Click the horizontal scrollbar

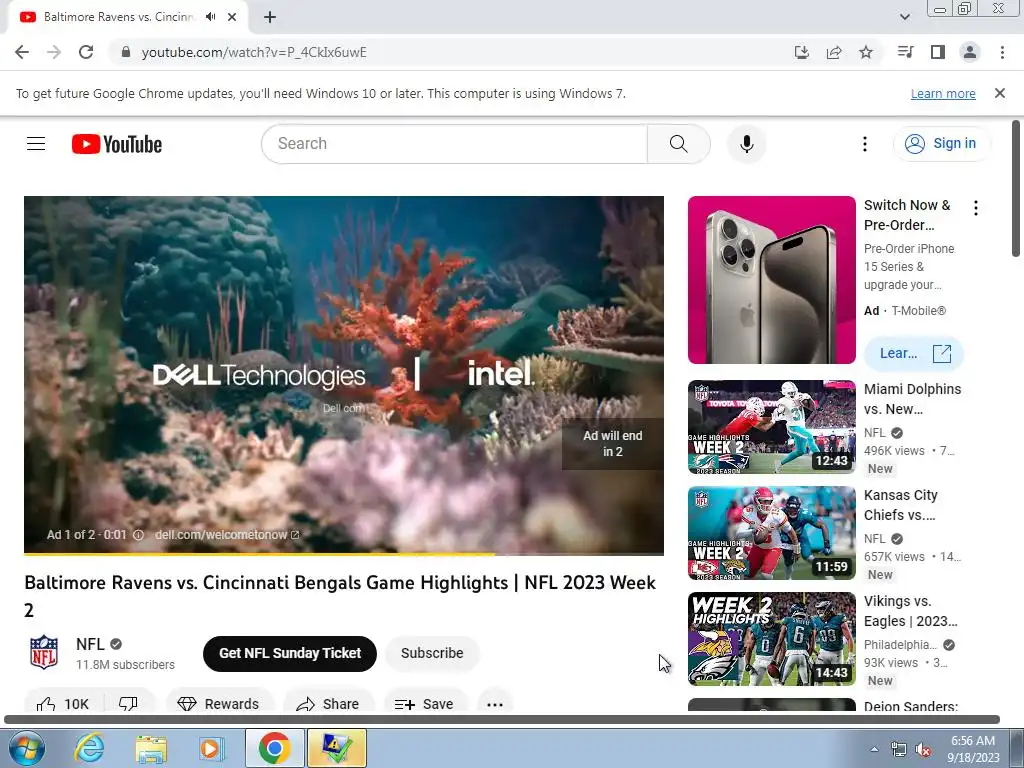502,720
